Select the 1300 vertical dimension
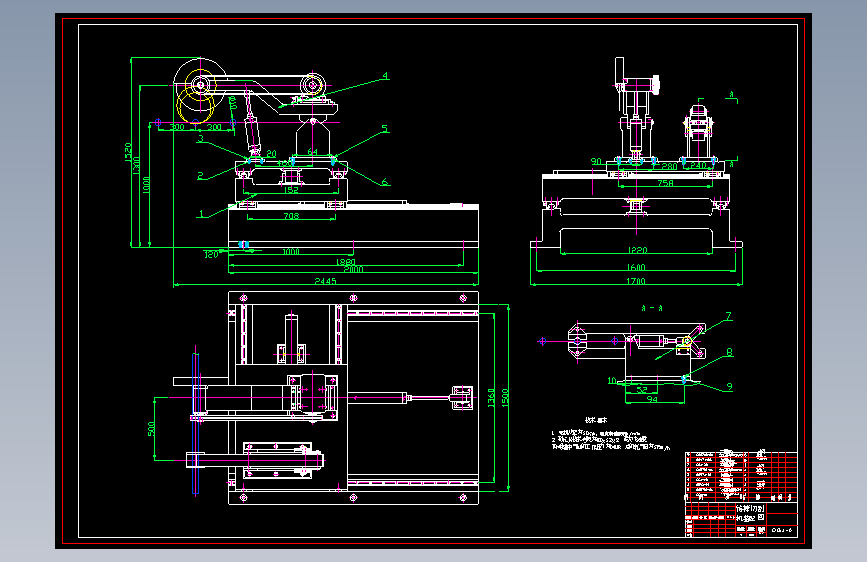The width and height of the screenshot is (867, 562). click(137, 167)
